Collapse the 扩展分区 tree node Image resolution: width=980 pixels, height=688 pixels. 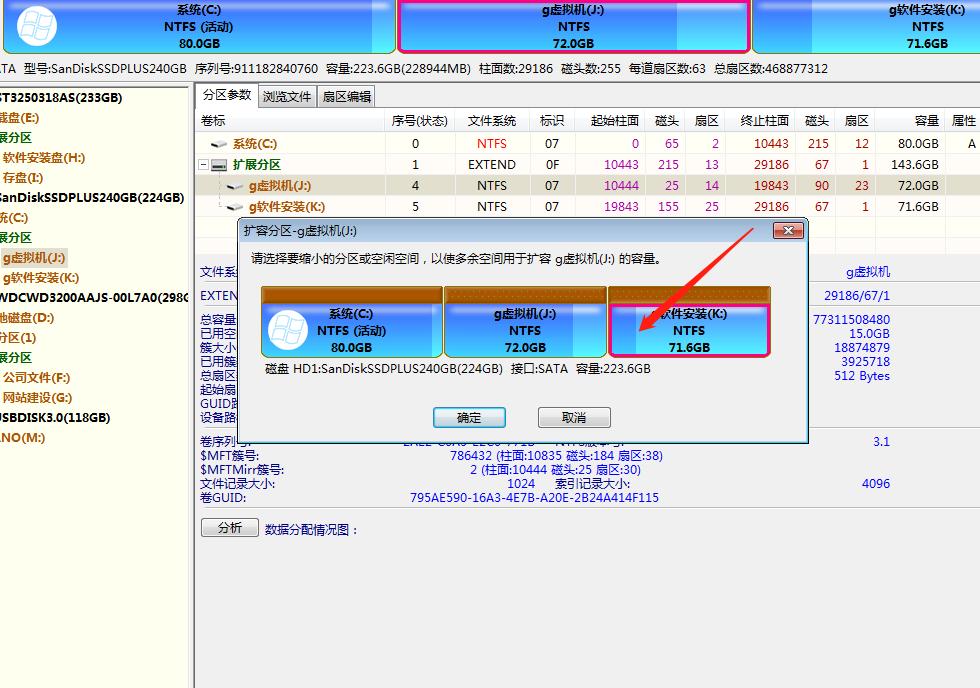[204, 164]
